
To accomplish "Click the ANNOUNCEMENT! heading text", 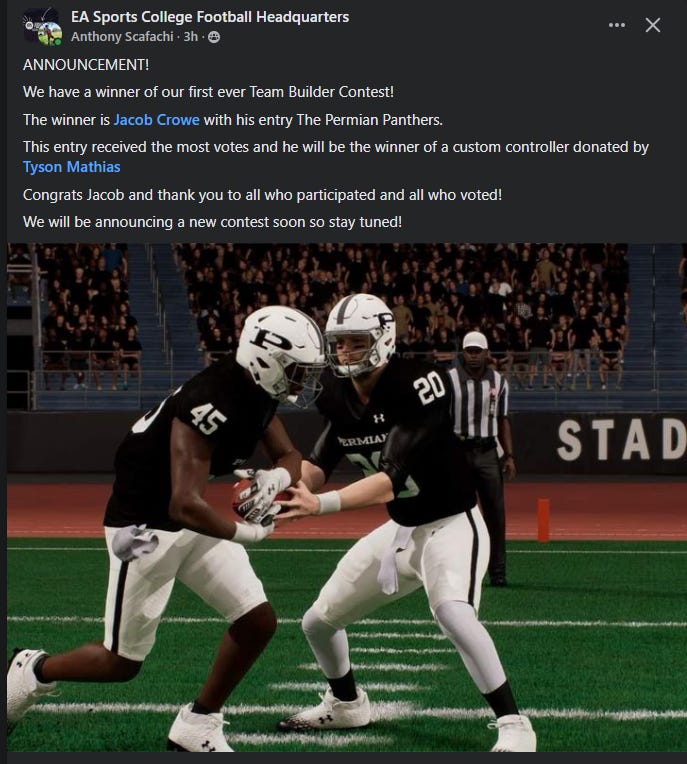I will coord(86,64).
